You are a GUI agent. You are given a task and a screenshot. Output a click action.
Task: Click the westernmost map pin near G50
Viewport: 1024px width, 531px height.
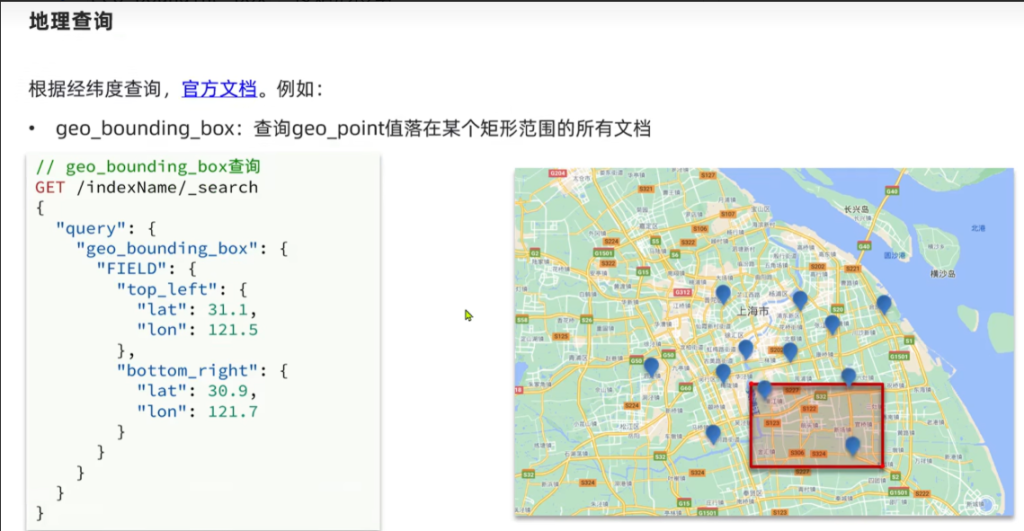[x=652, y=367]
